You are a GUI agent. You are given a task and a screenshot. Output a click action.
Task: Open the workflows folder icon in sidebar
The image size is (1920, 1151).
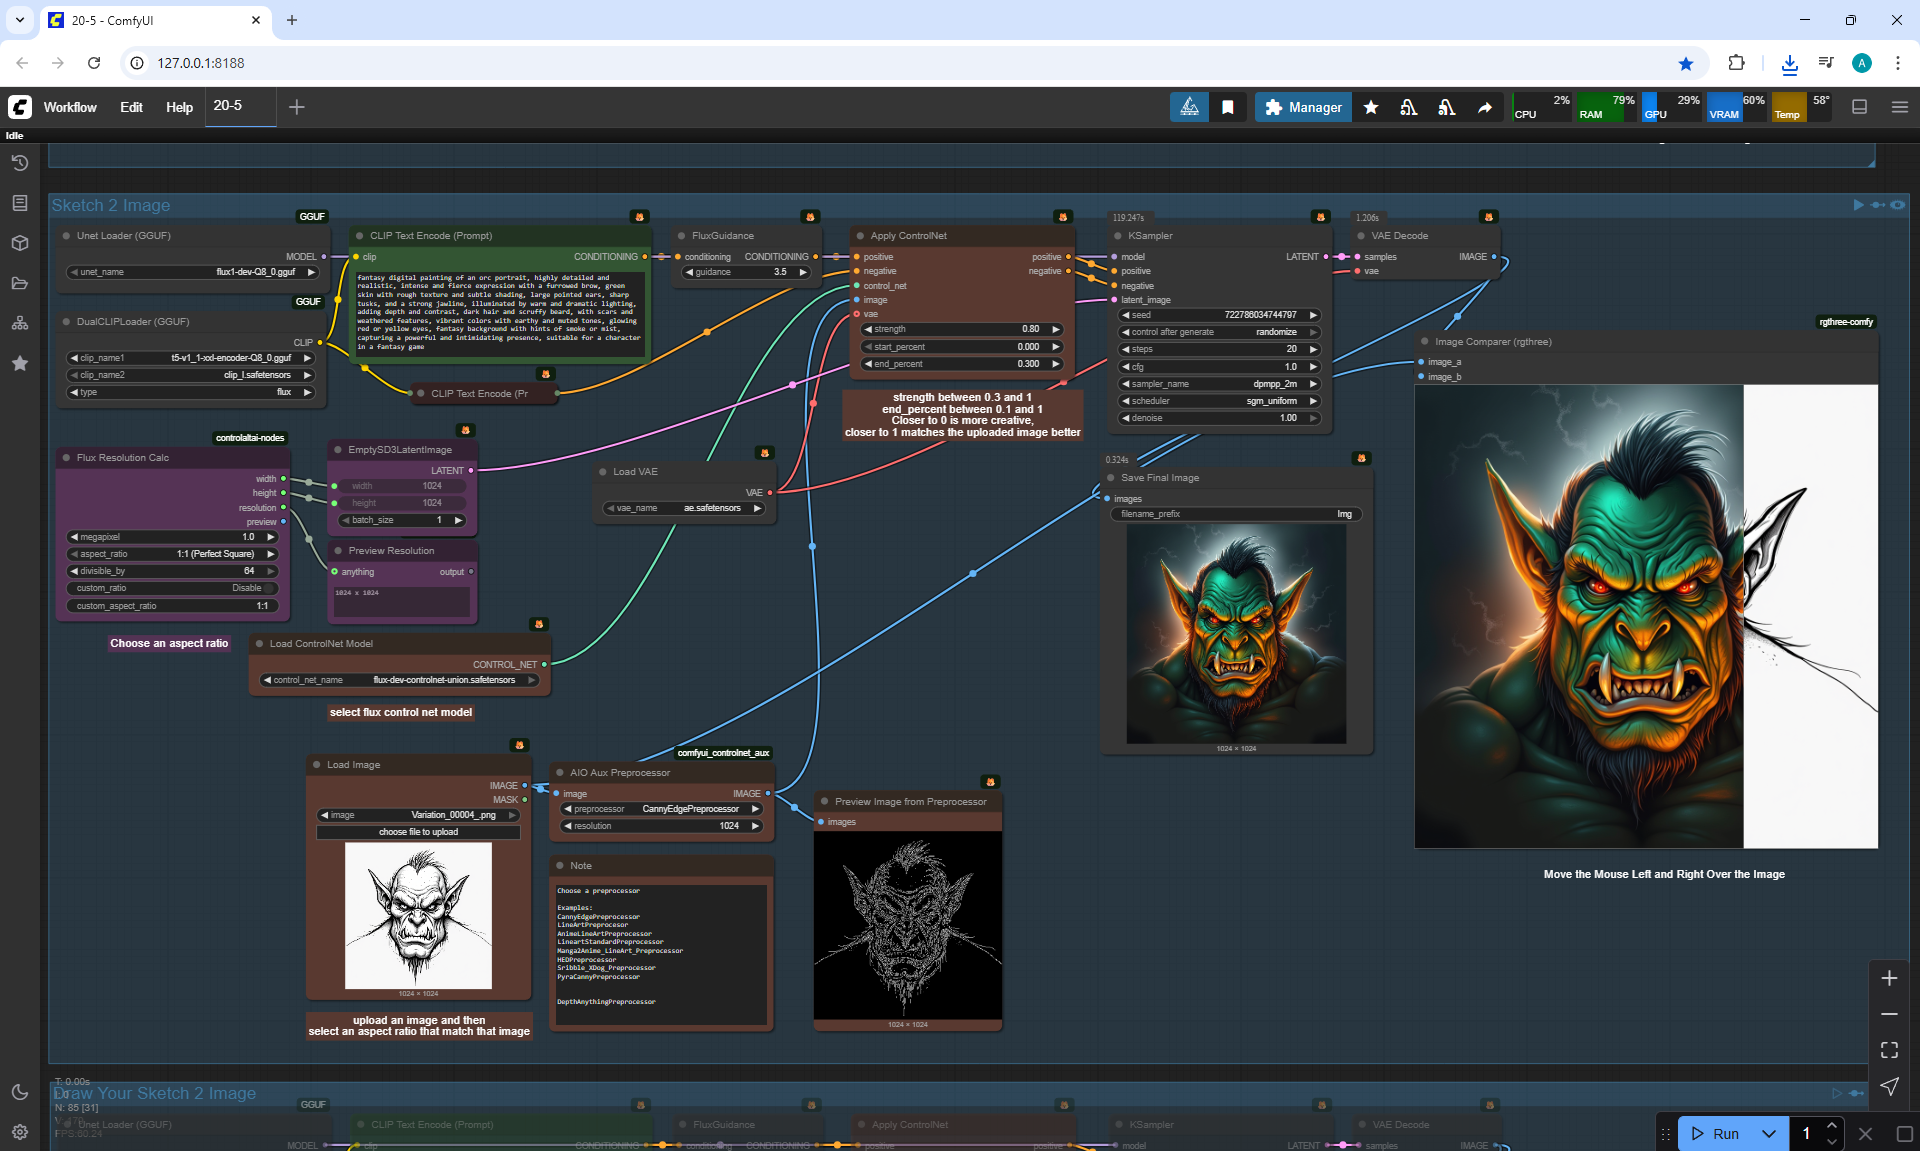click(x=20, y=283)
